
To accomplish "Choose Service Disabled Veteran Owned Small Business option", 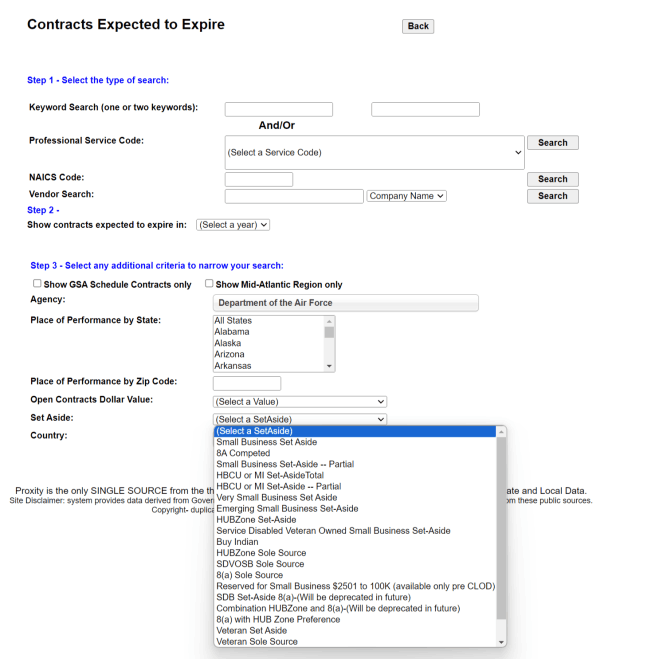I will point(355,531).
